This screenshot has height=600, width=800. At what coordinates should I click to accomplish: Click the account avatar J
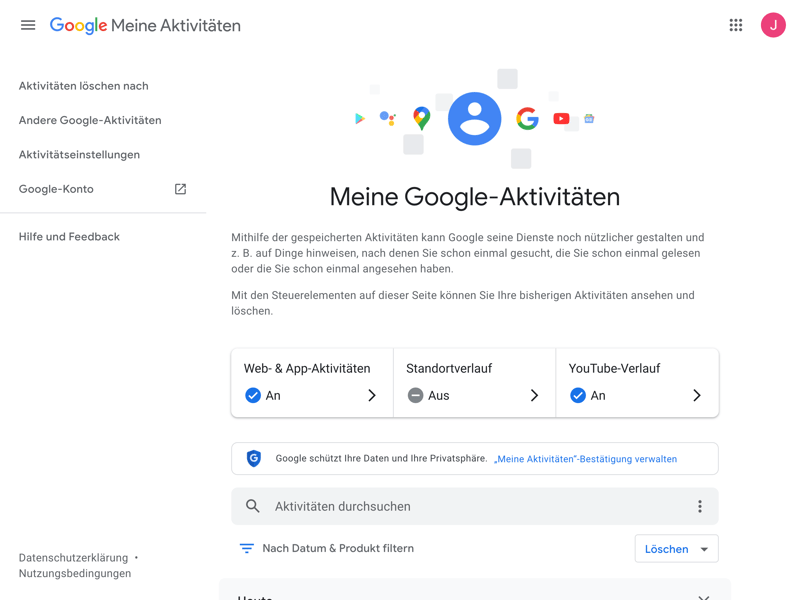tap(773, 25)
